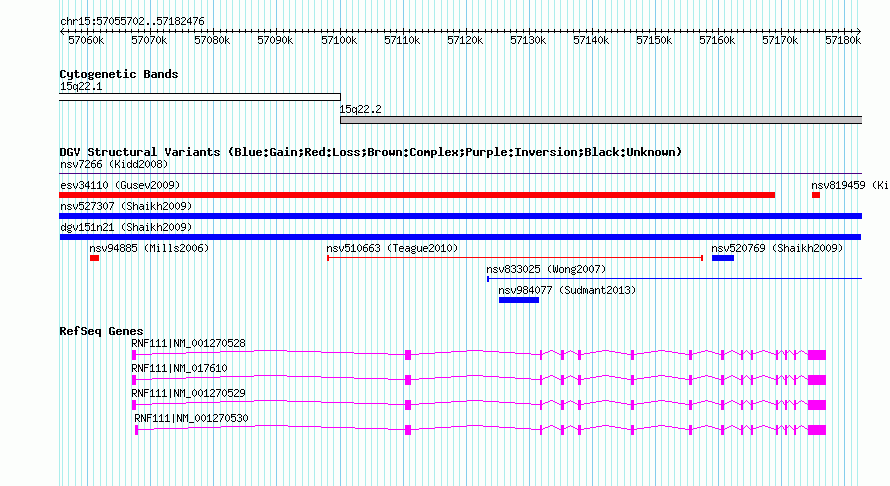Click the nsv819459 variant label
This screenshot has height=486, width=890.
[x=849, y=185]
